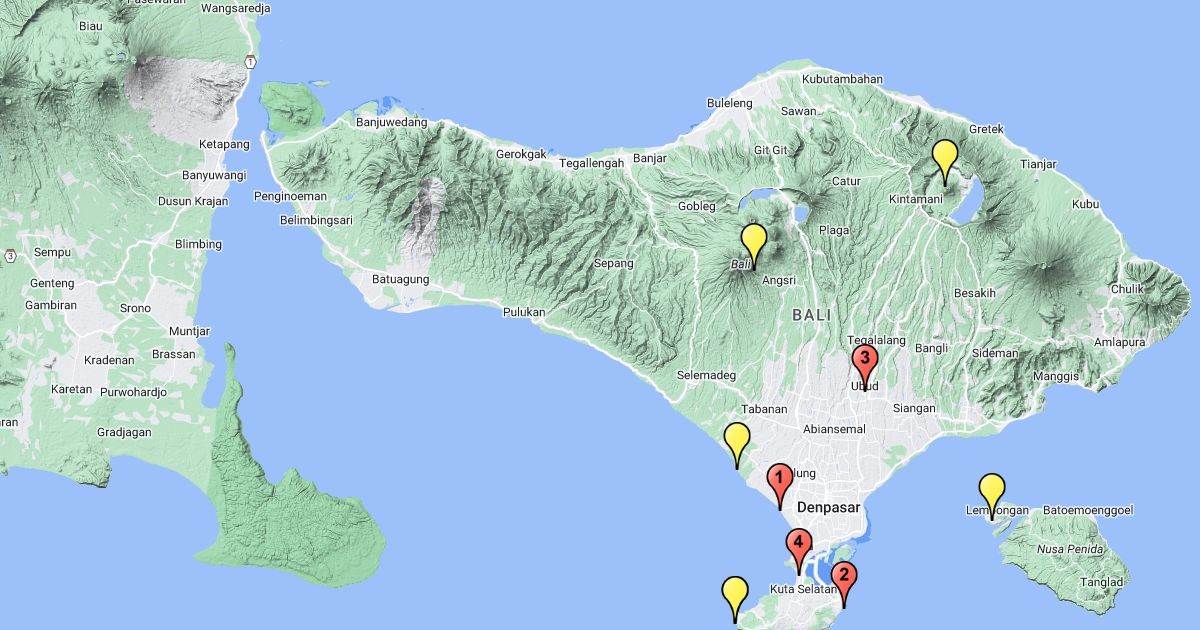The image size is (1200, 630).
Task: Click the Srono label
Action: tap(135, 309)
